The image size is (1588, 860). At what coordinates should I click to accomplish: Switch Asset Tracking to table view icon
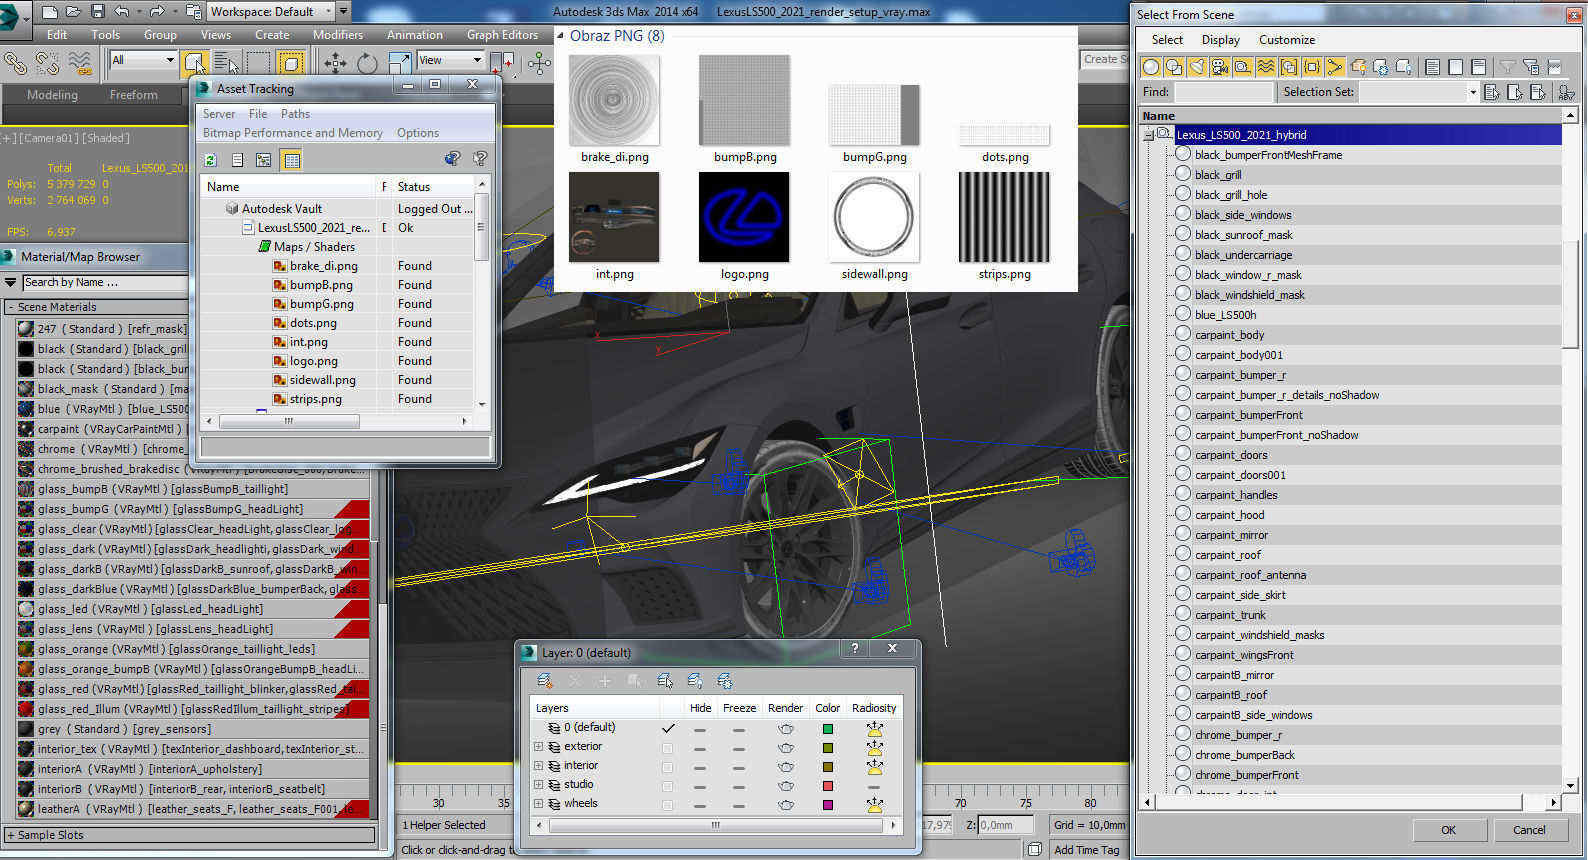point(291,160)
